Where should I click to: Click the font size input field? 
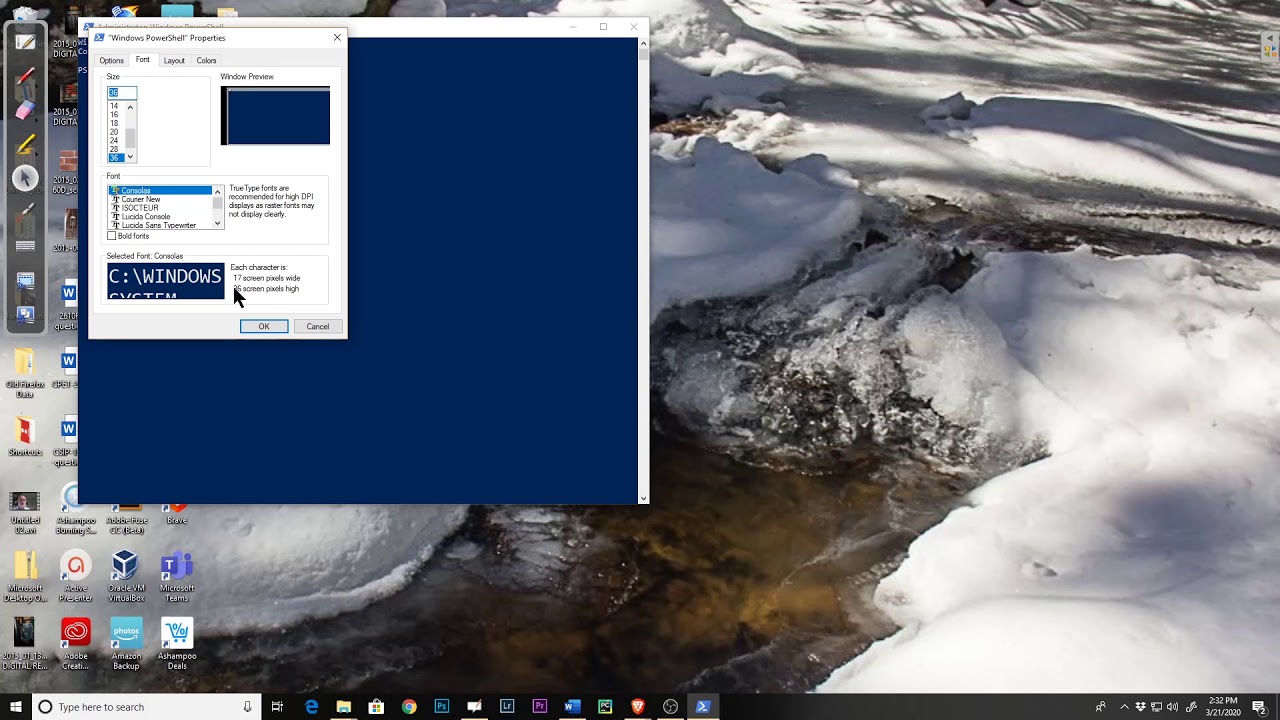[x=122, y=92]
